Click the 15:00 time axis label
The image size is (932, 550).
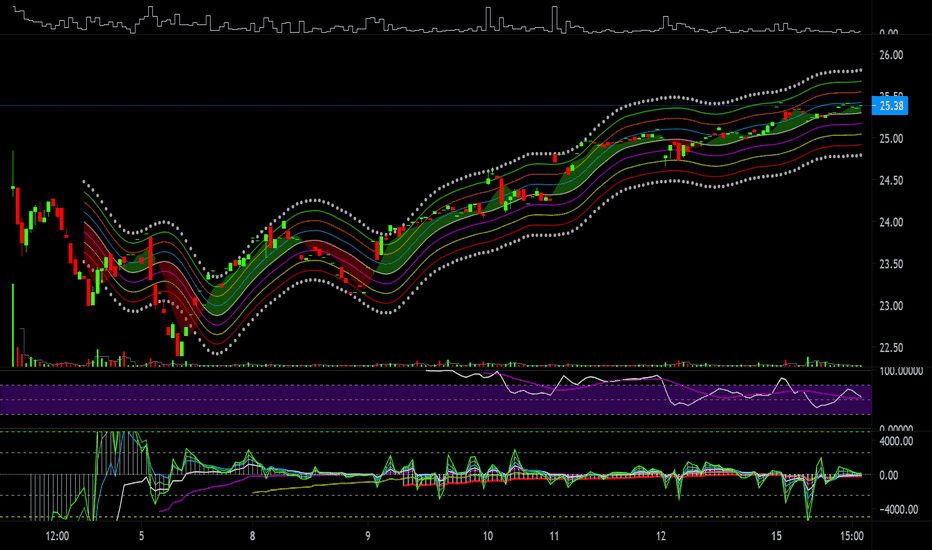click(852, 536)
